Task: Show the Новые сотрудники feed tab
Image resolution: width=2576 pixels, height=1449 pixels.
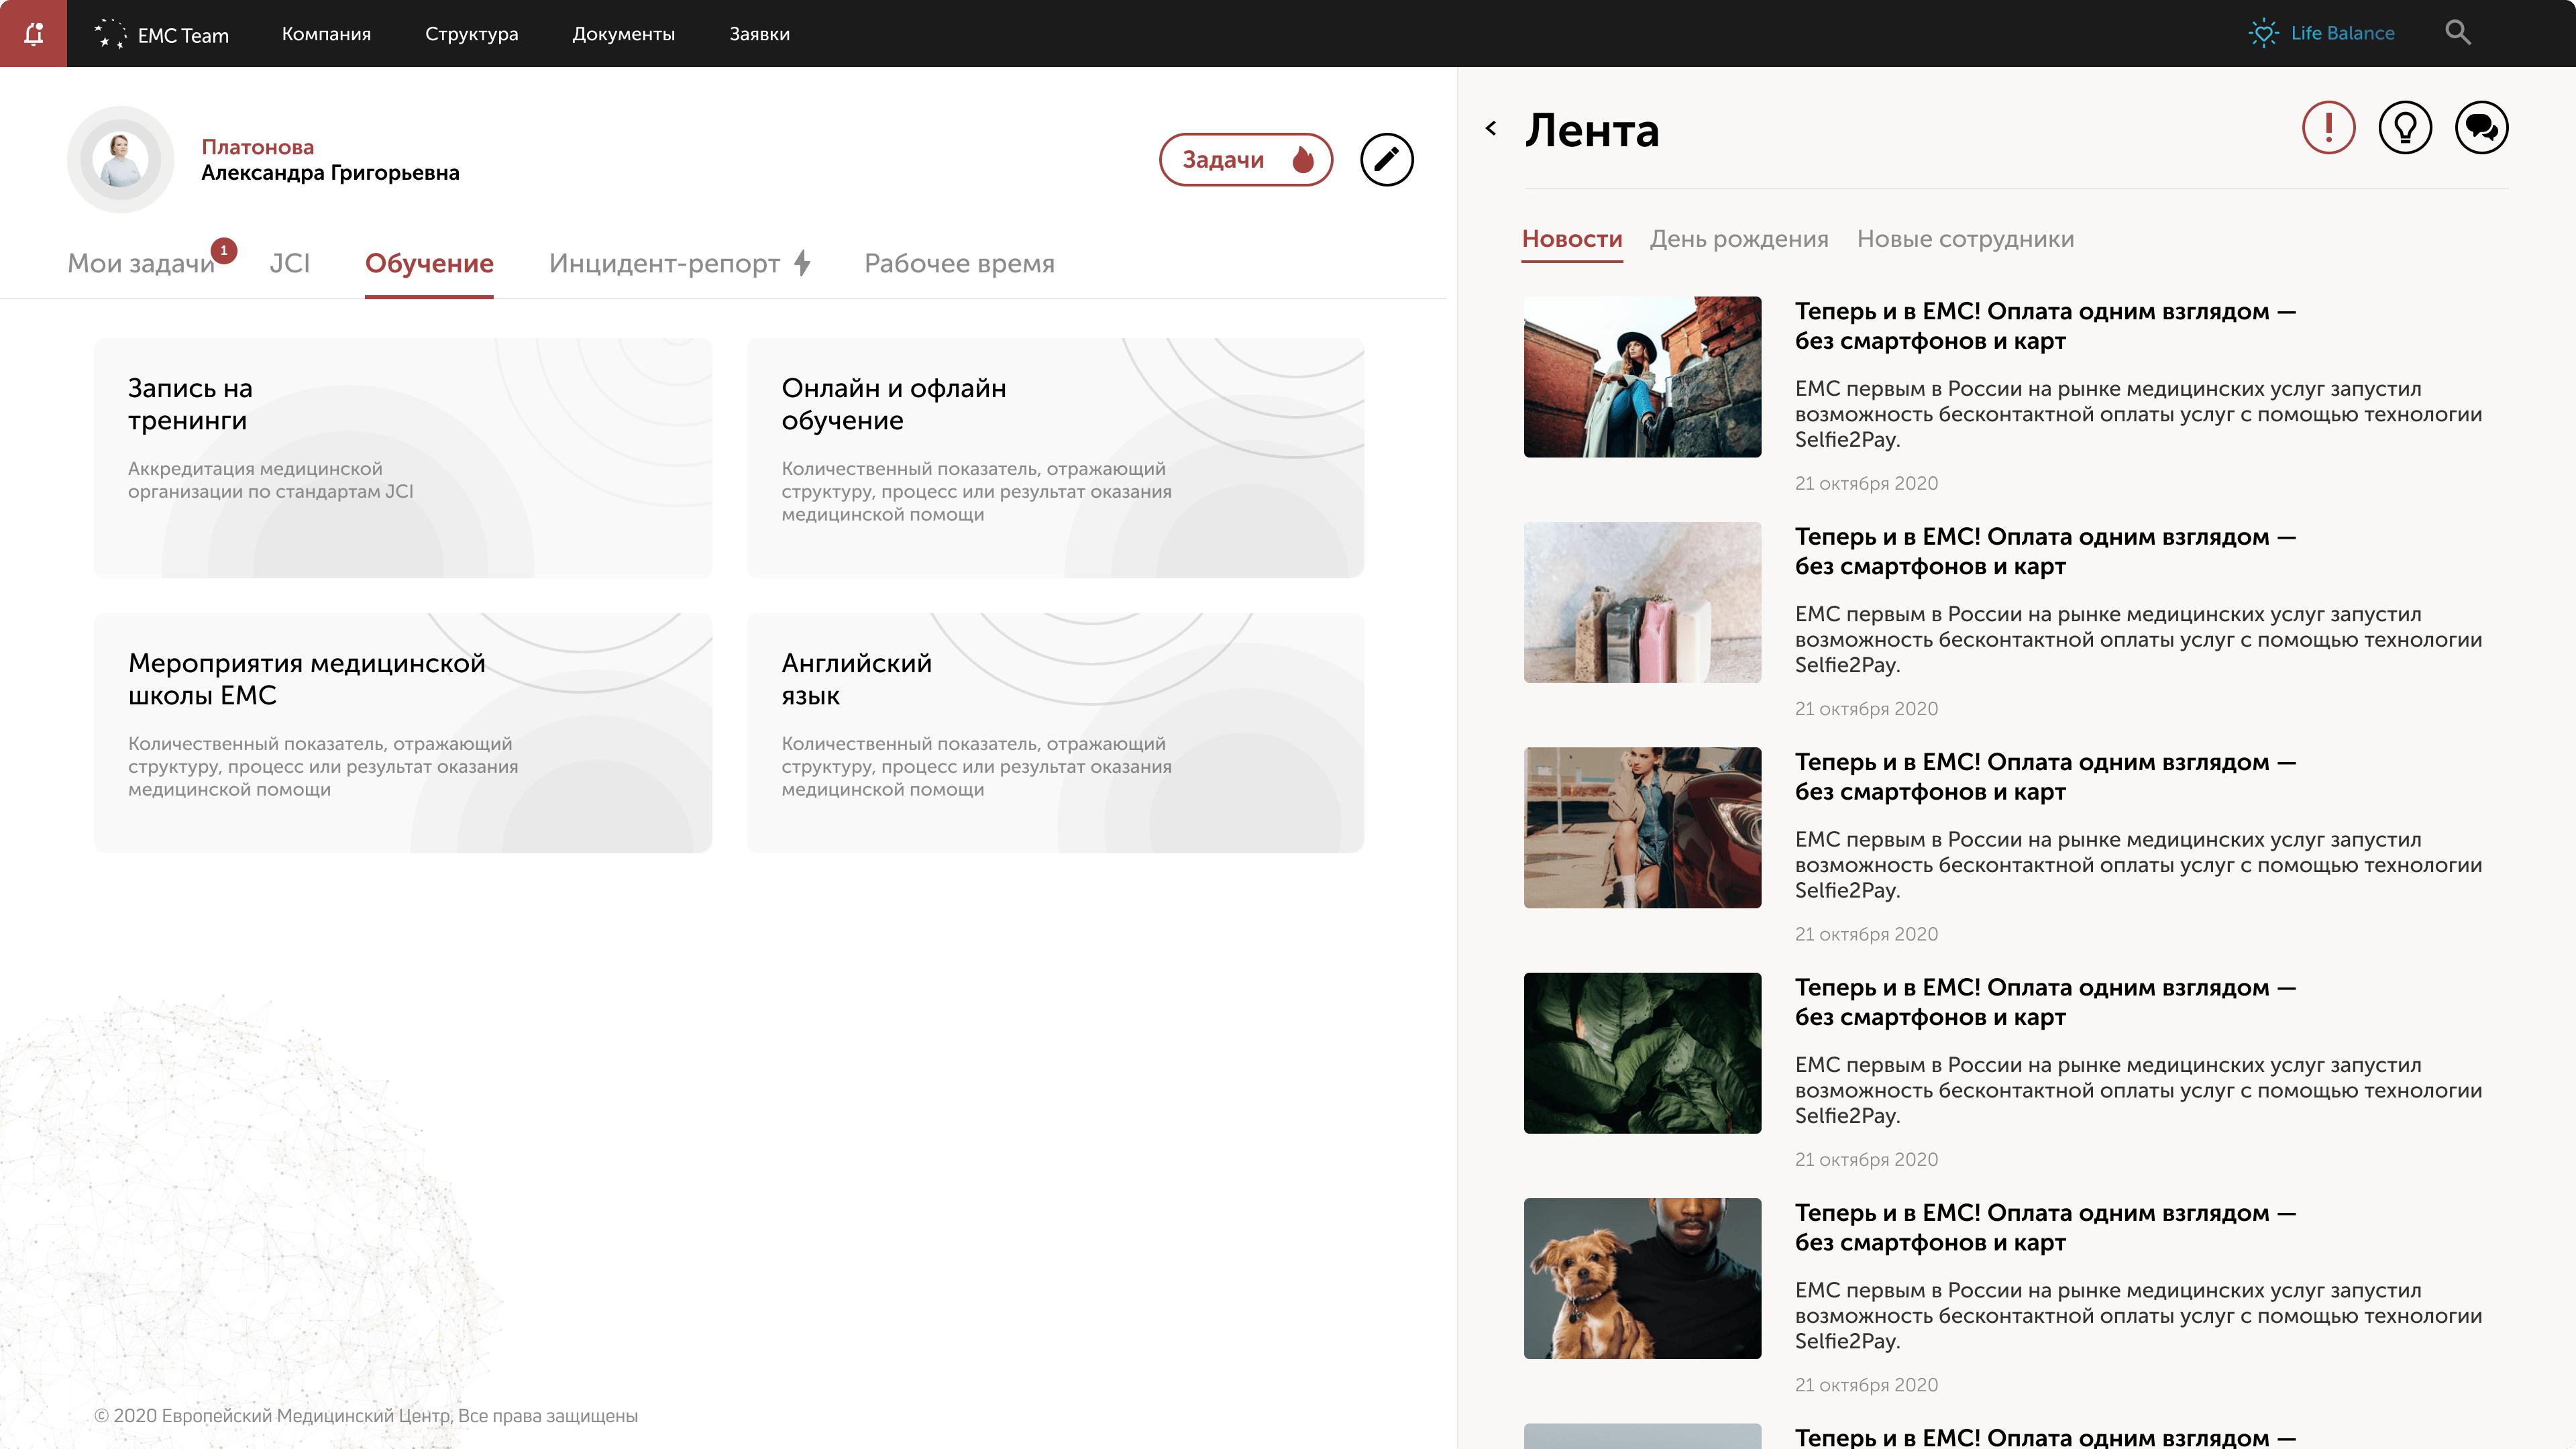Action: click(x=1965, y=239)
